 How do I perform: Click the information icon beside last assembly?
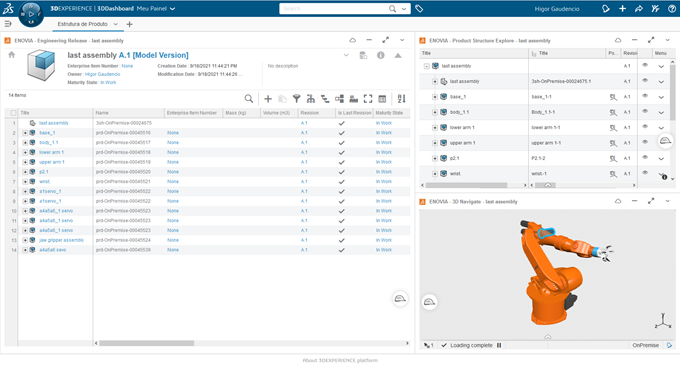click(x=380, y=56)
